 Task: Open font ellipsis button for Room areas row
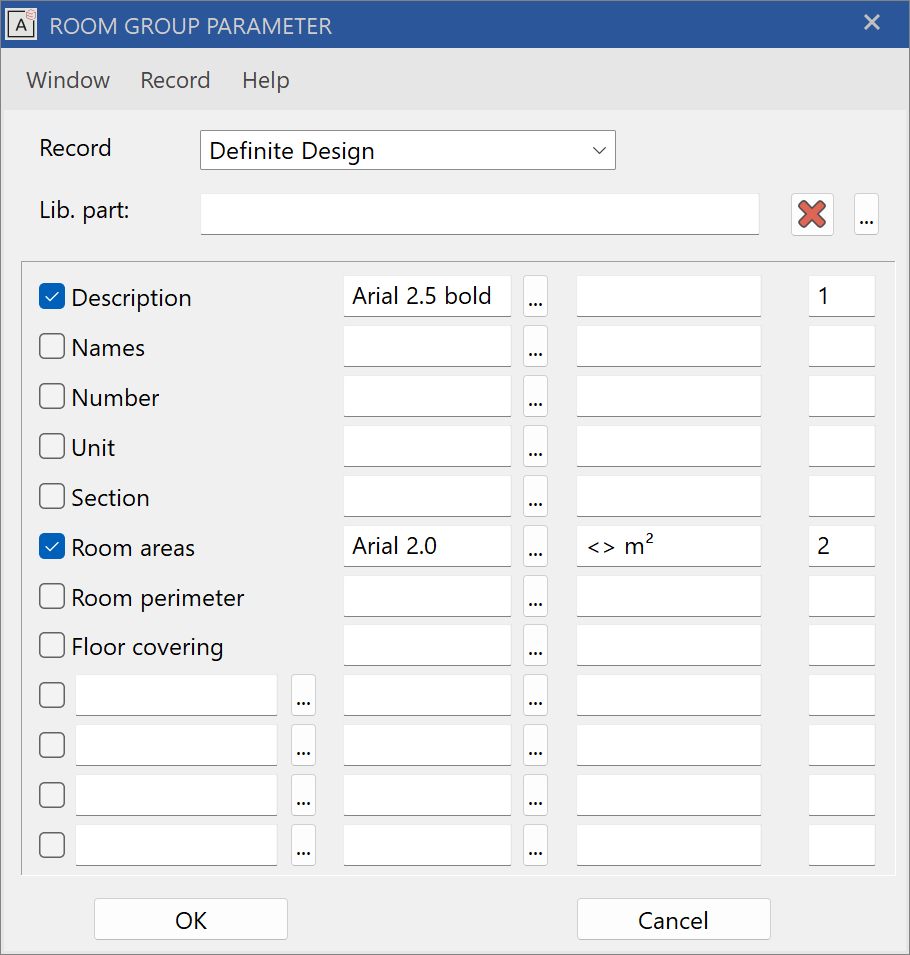click(535, 546)
